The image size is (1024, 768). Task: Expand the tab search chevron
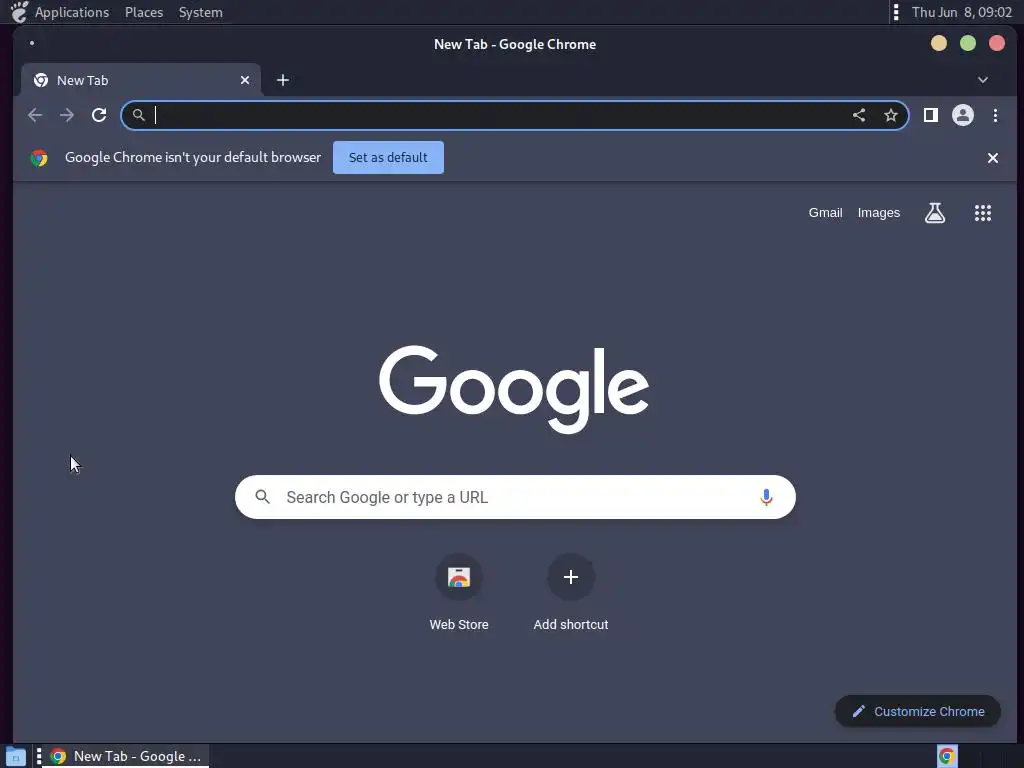pos(983,80)
